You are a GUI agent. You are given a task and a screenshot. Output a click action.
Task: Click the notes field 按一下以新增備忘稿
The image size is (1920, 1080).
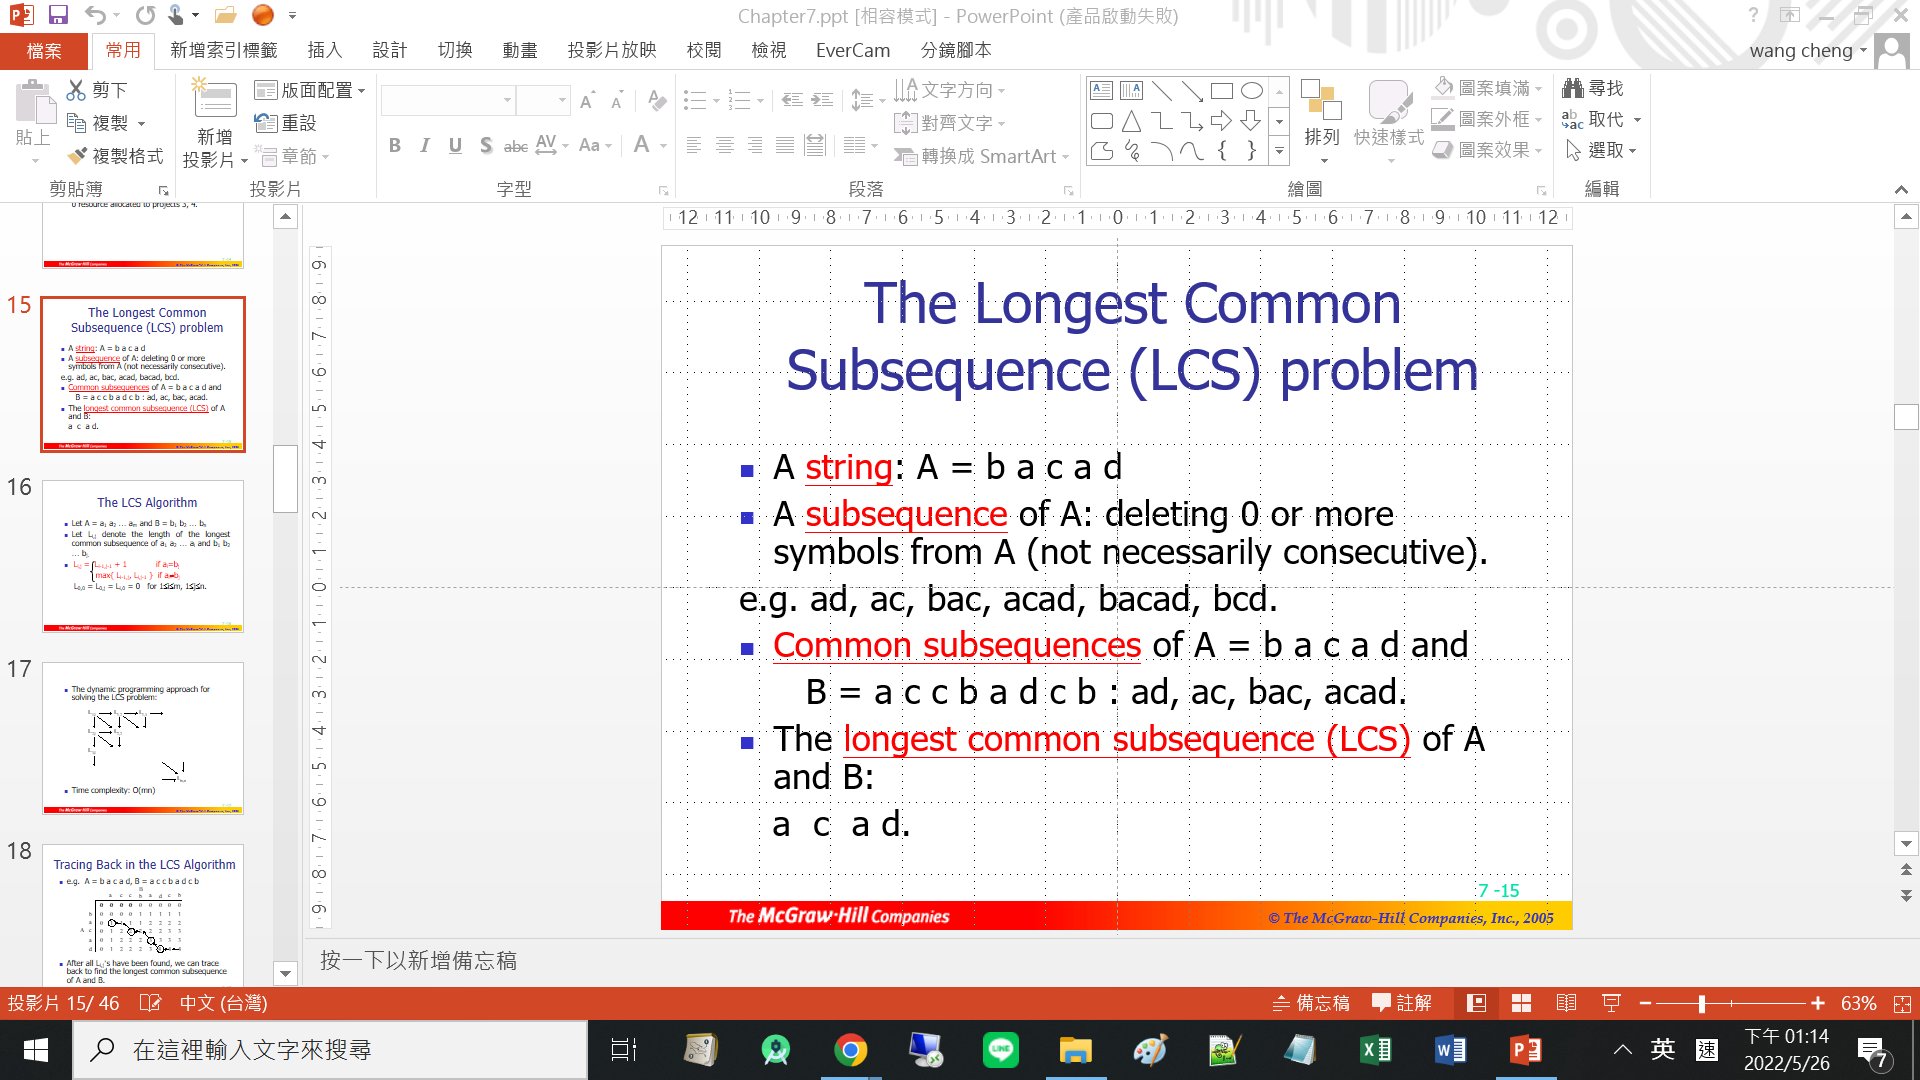click(418, 961)
